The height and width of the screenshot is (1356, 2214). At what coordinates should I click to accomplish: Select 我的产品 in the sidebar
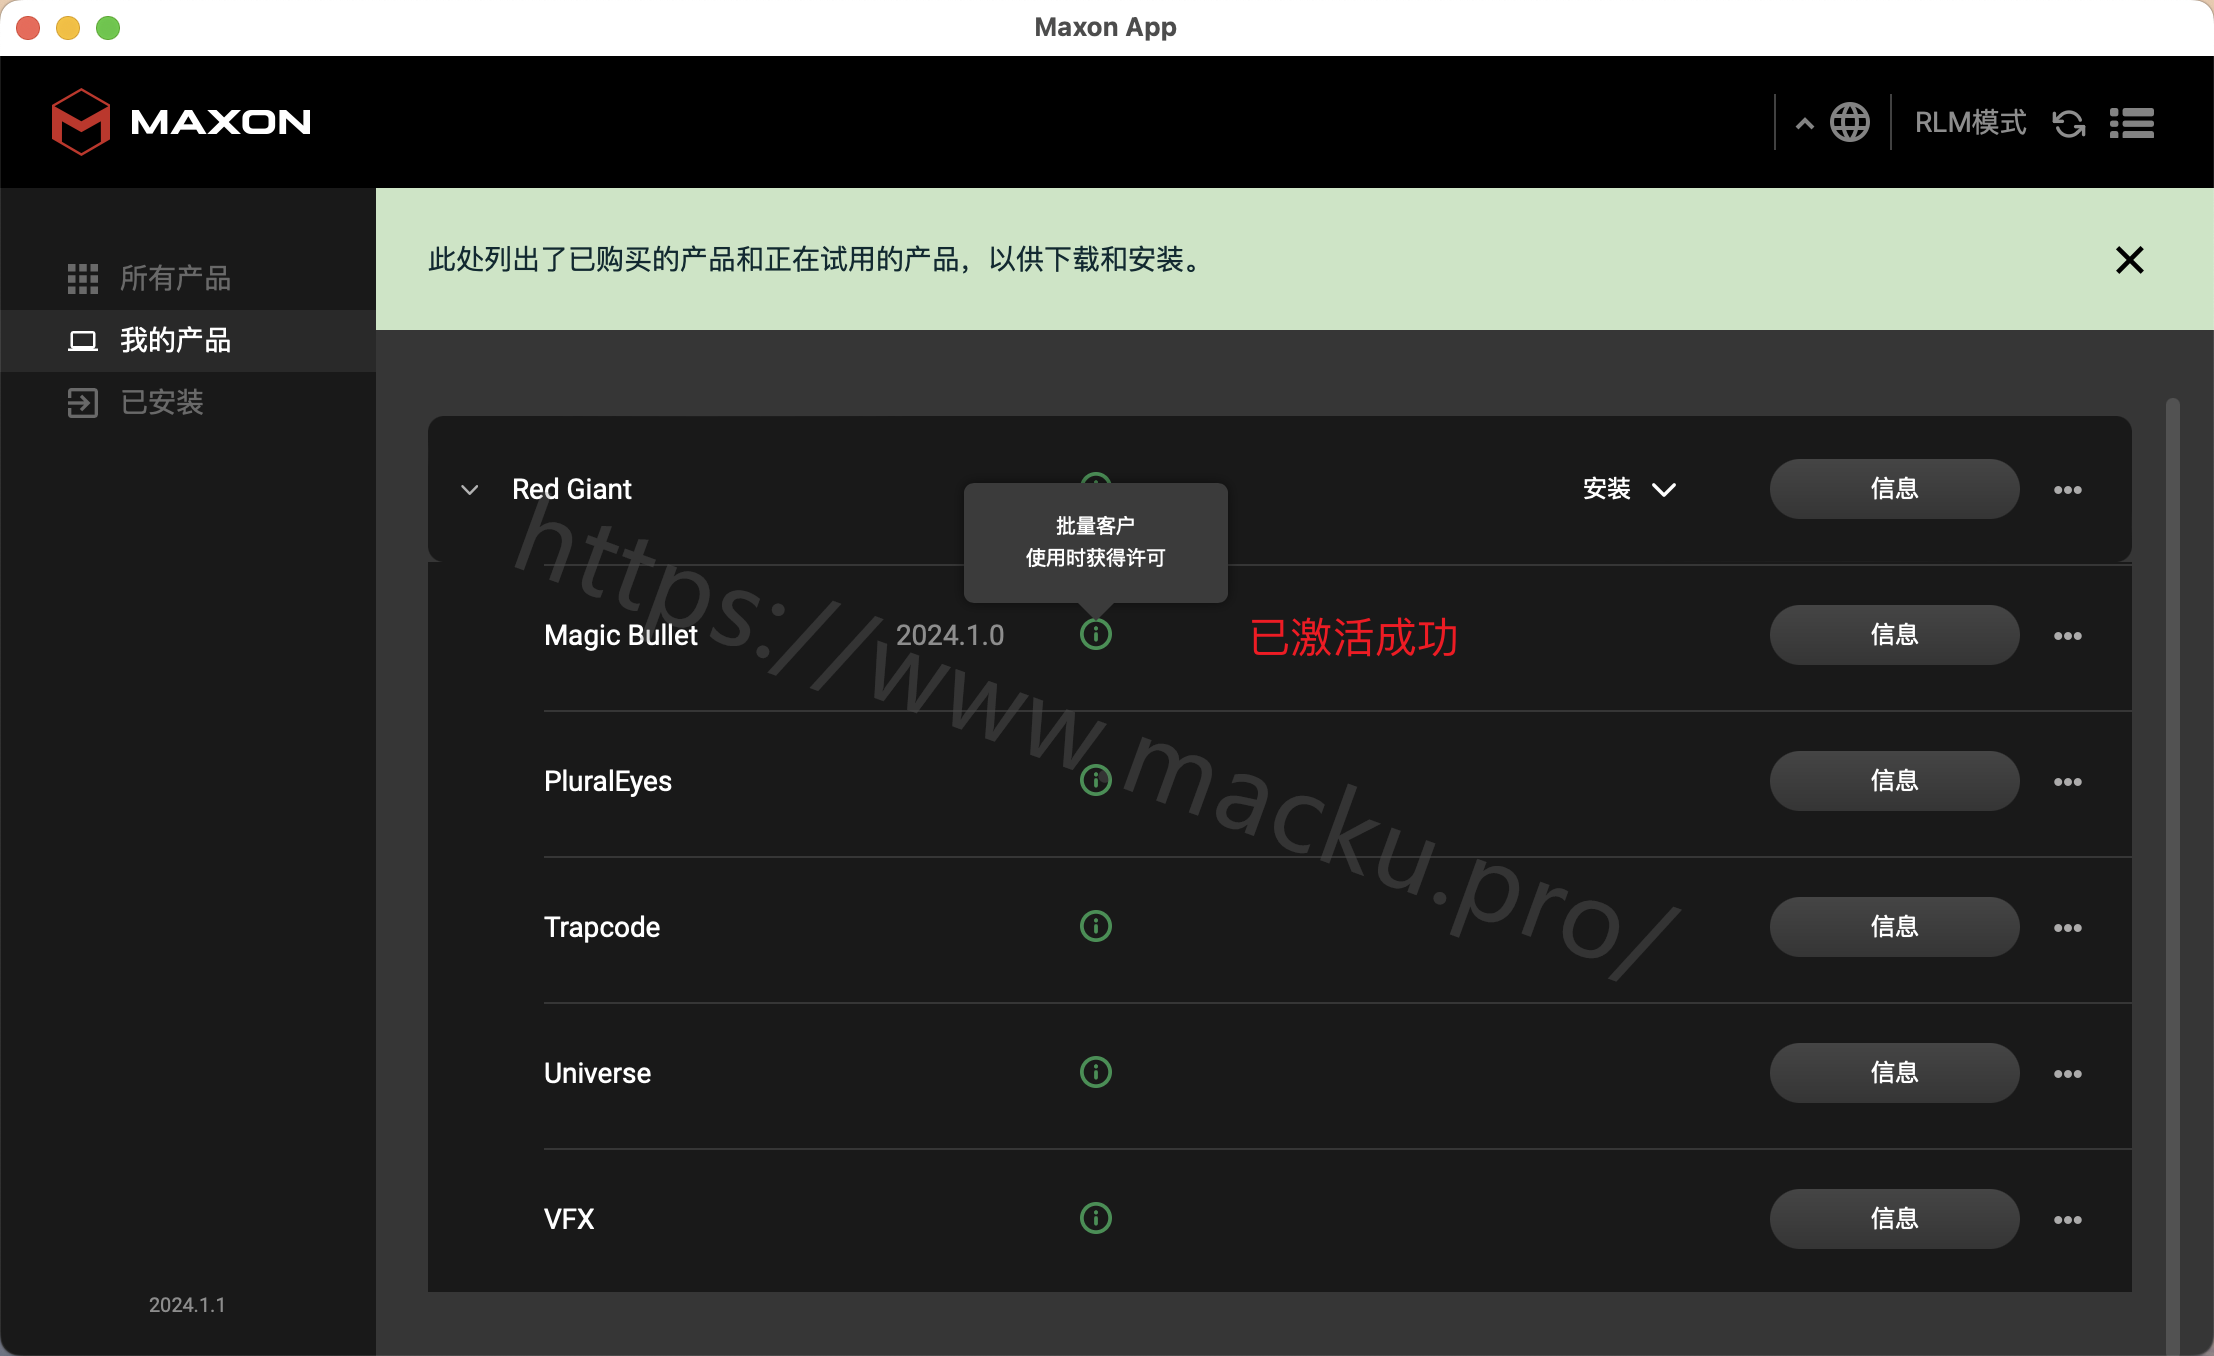click(188, 340)
